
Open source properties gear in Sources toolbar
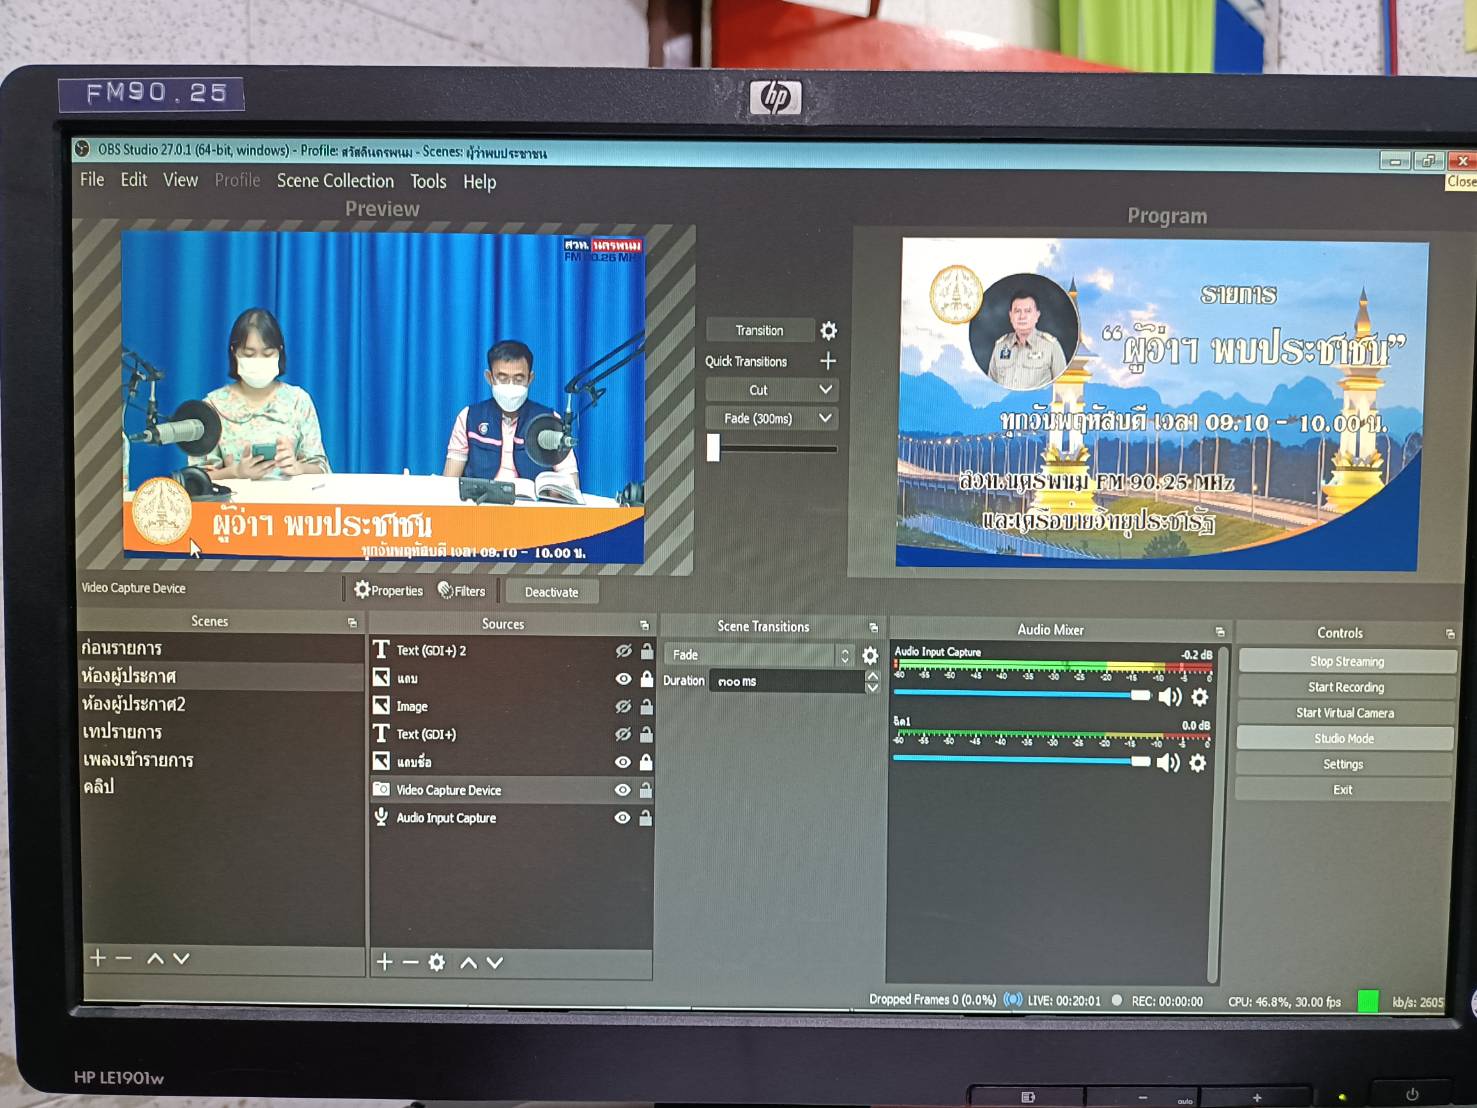pos(437,962)
